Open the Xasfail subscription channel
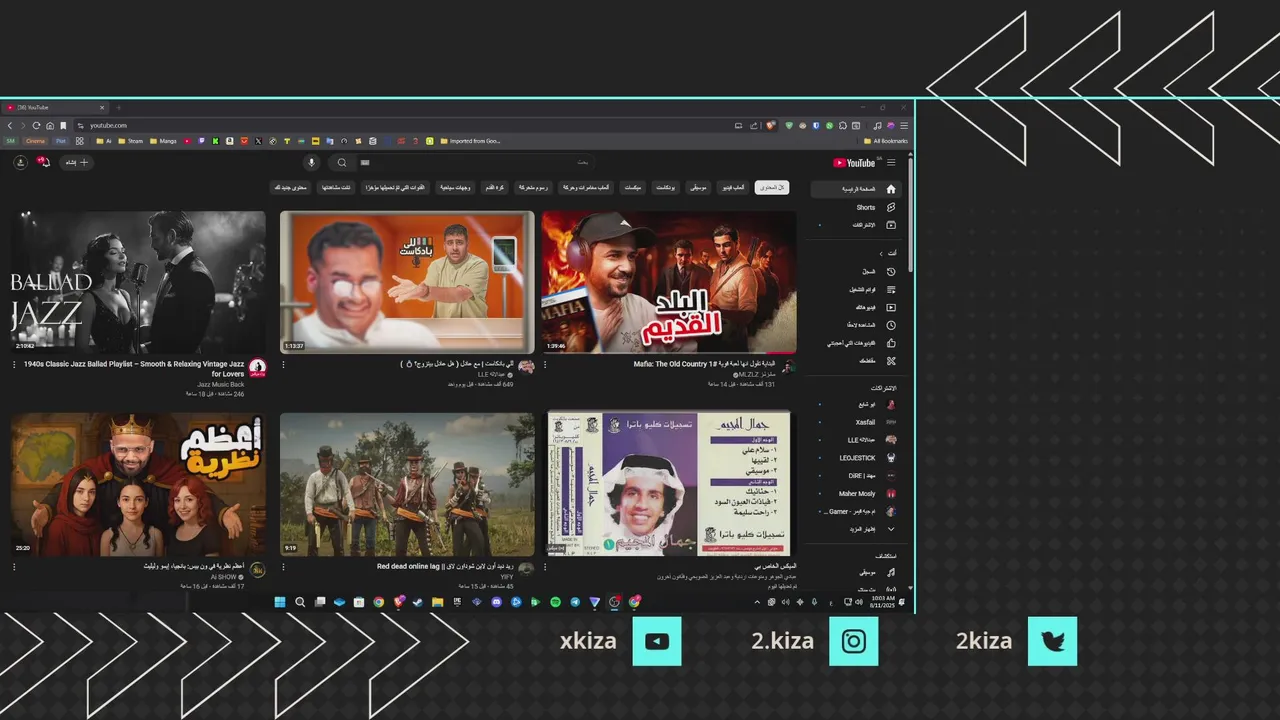Viewport: 1280px width, 720px height. point(855,422)
